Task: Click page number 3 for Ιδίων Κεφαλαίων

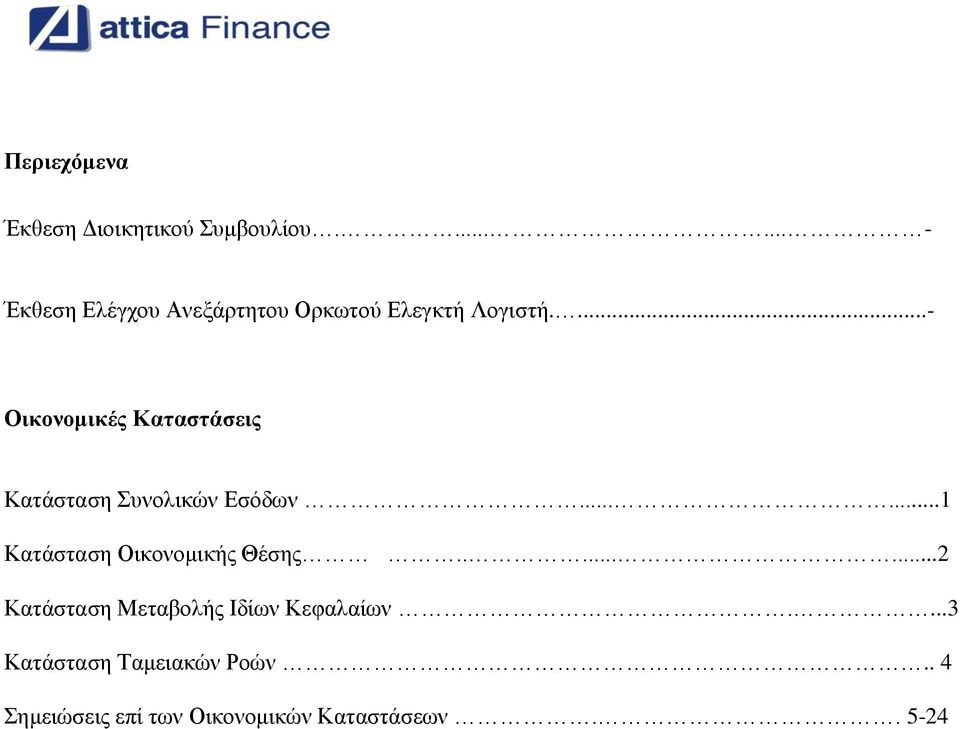Action: click(952, 608)
